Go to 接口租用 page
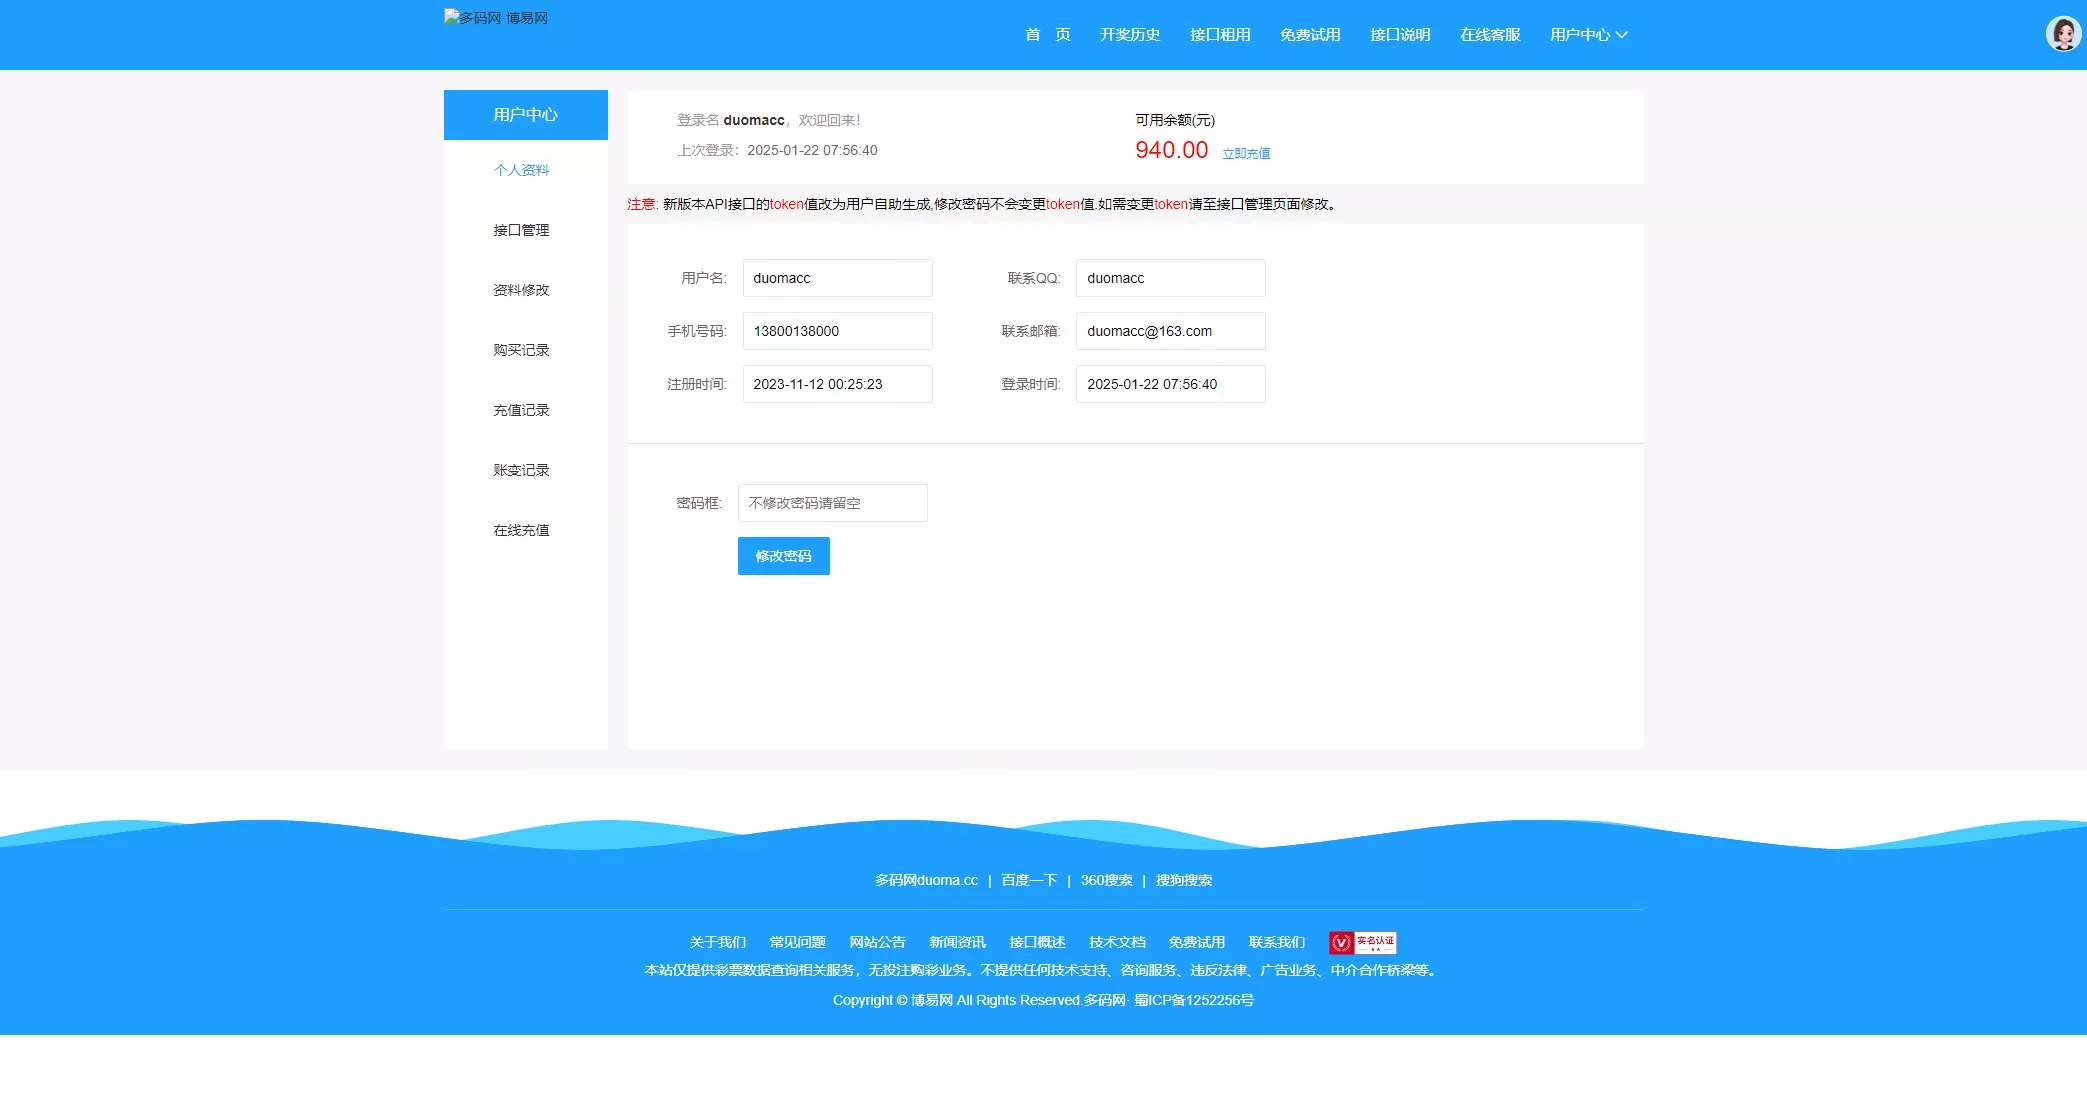This screenshot has height=1120, width=2087. pos(1219,34)
